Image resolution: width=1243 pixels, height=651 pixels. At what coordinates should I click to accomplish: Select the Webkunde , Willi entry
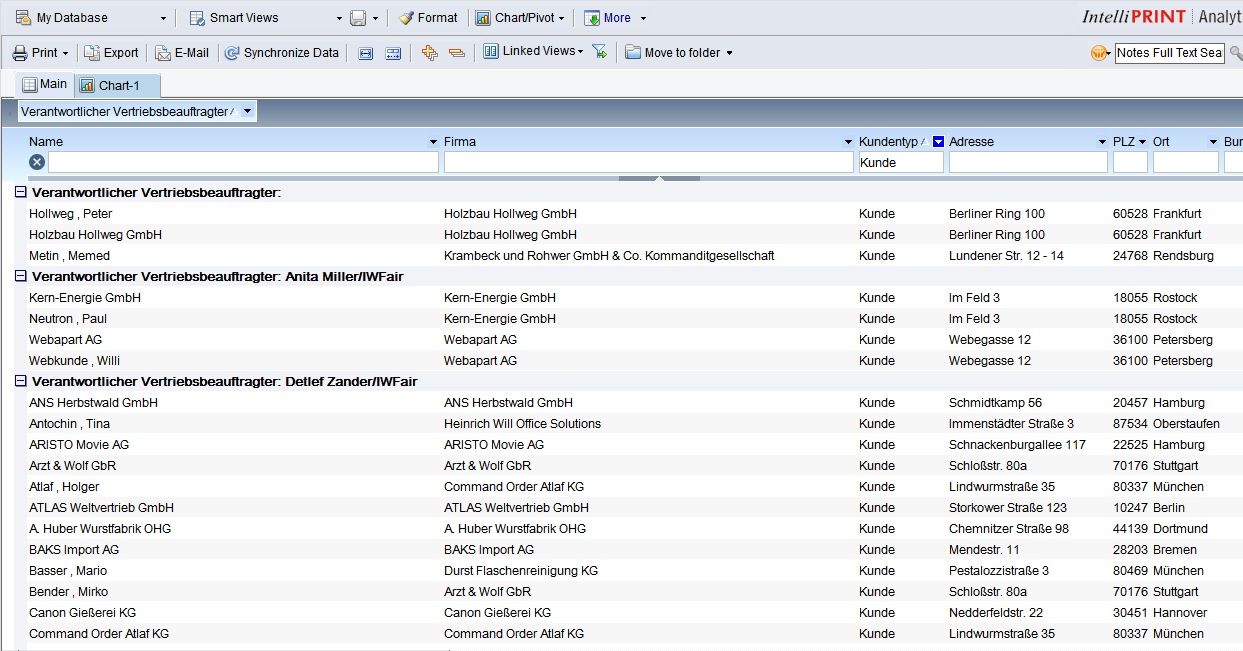tap(75, 361)
